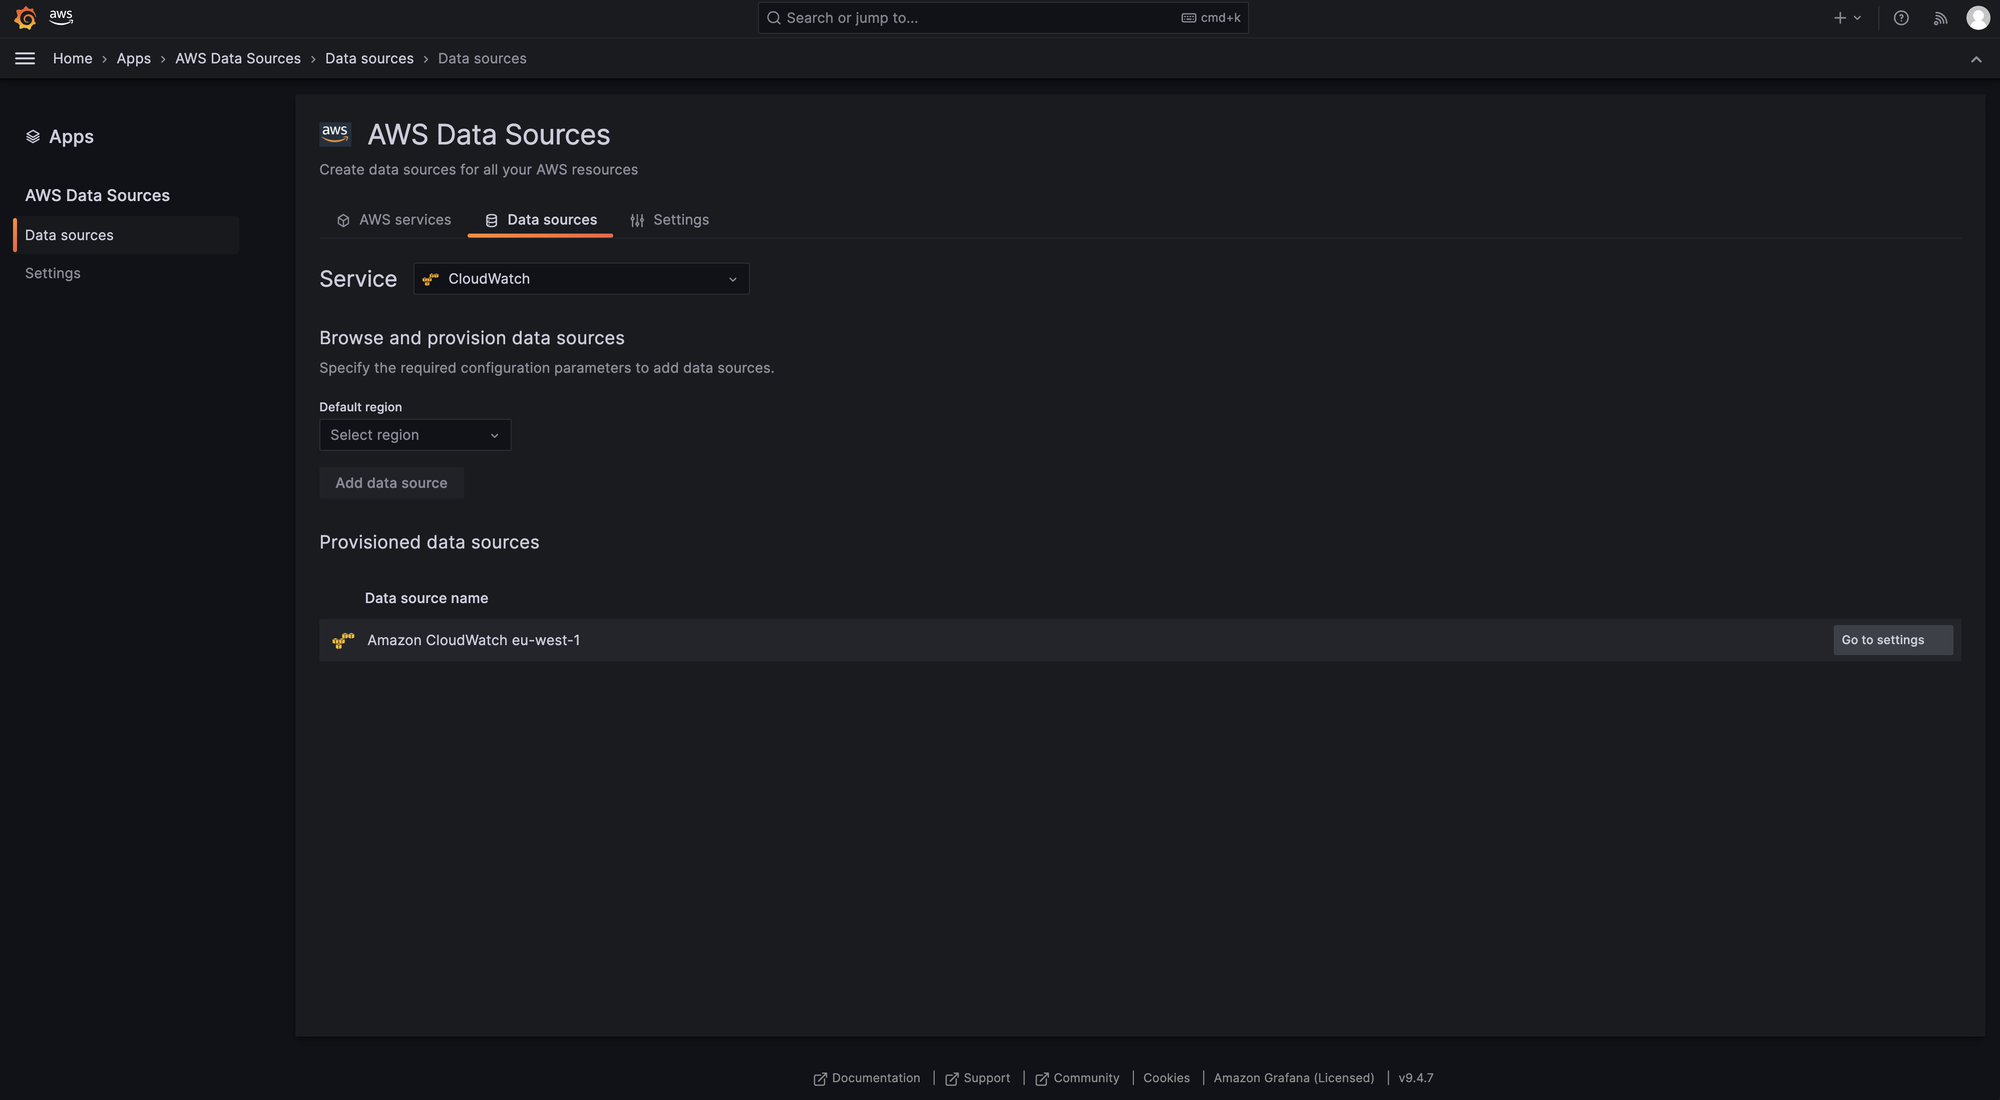Click the CloudWatch icon beside data source row
The height and width of the screenshot is (1100, 2000).
pyautogui.click(x=343, y=641)
